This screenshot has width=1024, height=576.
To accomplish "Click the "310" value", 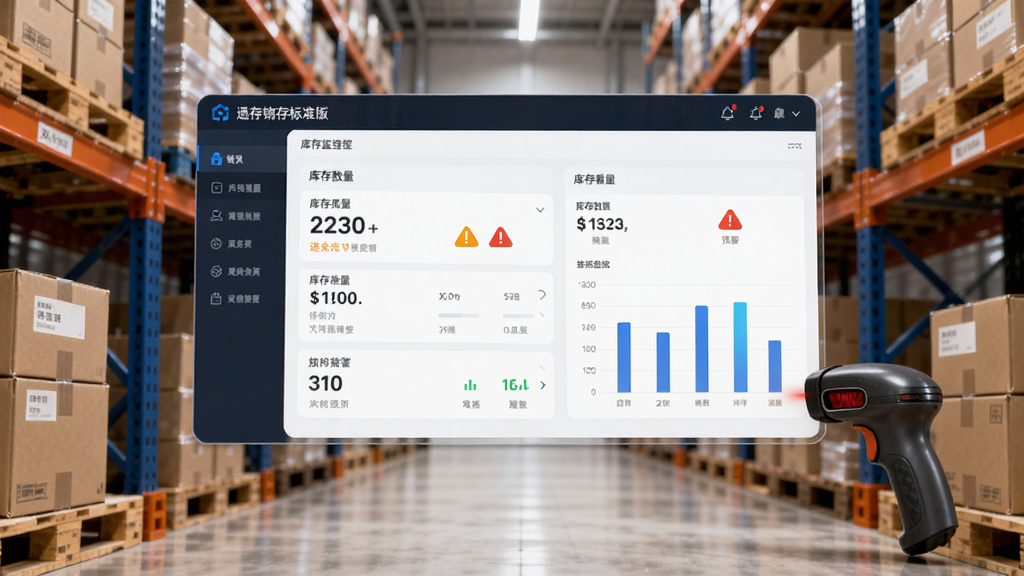I will 325,383.
